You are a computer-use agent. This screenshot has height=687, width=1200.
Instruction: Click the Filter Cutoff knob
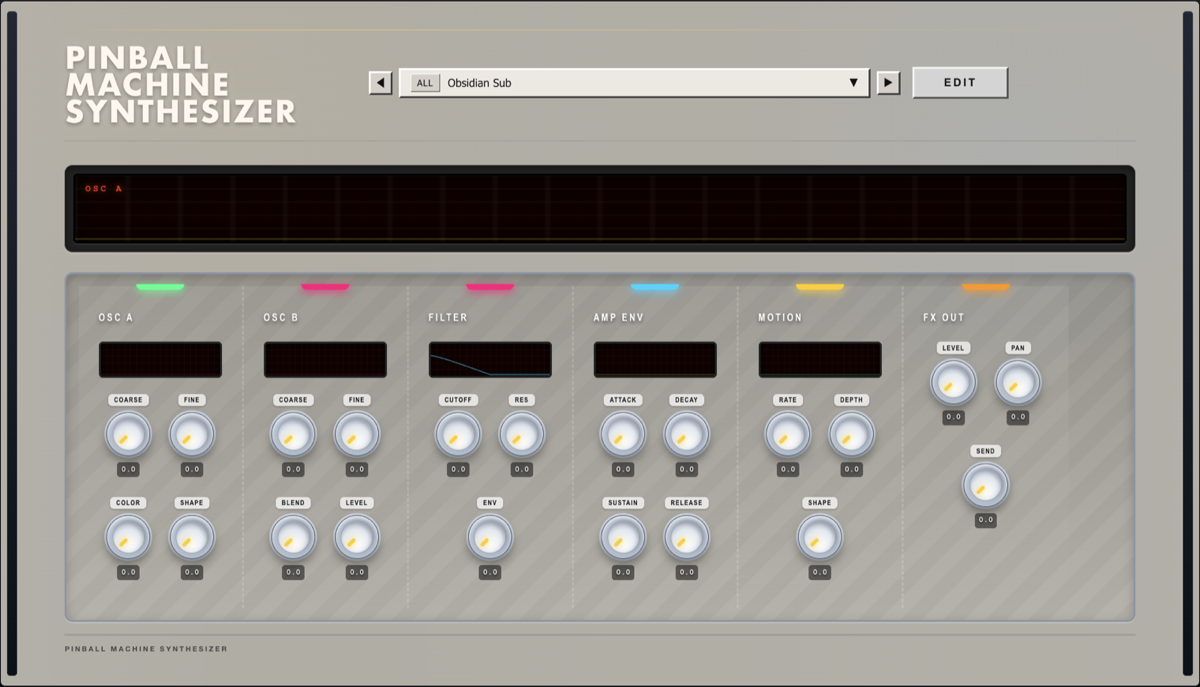tap(458, 435)
